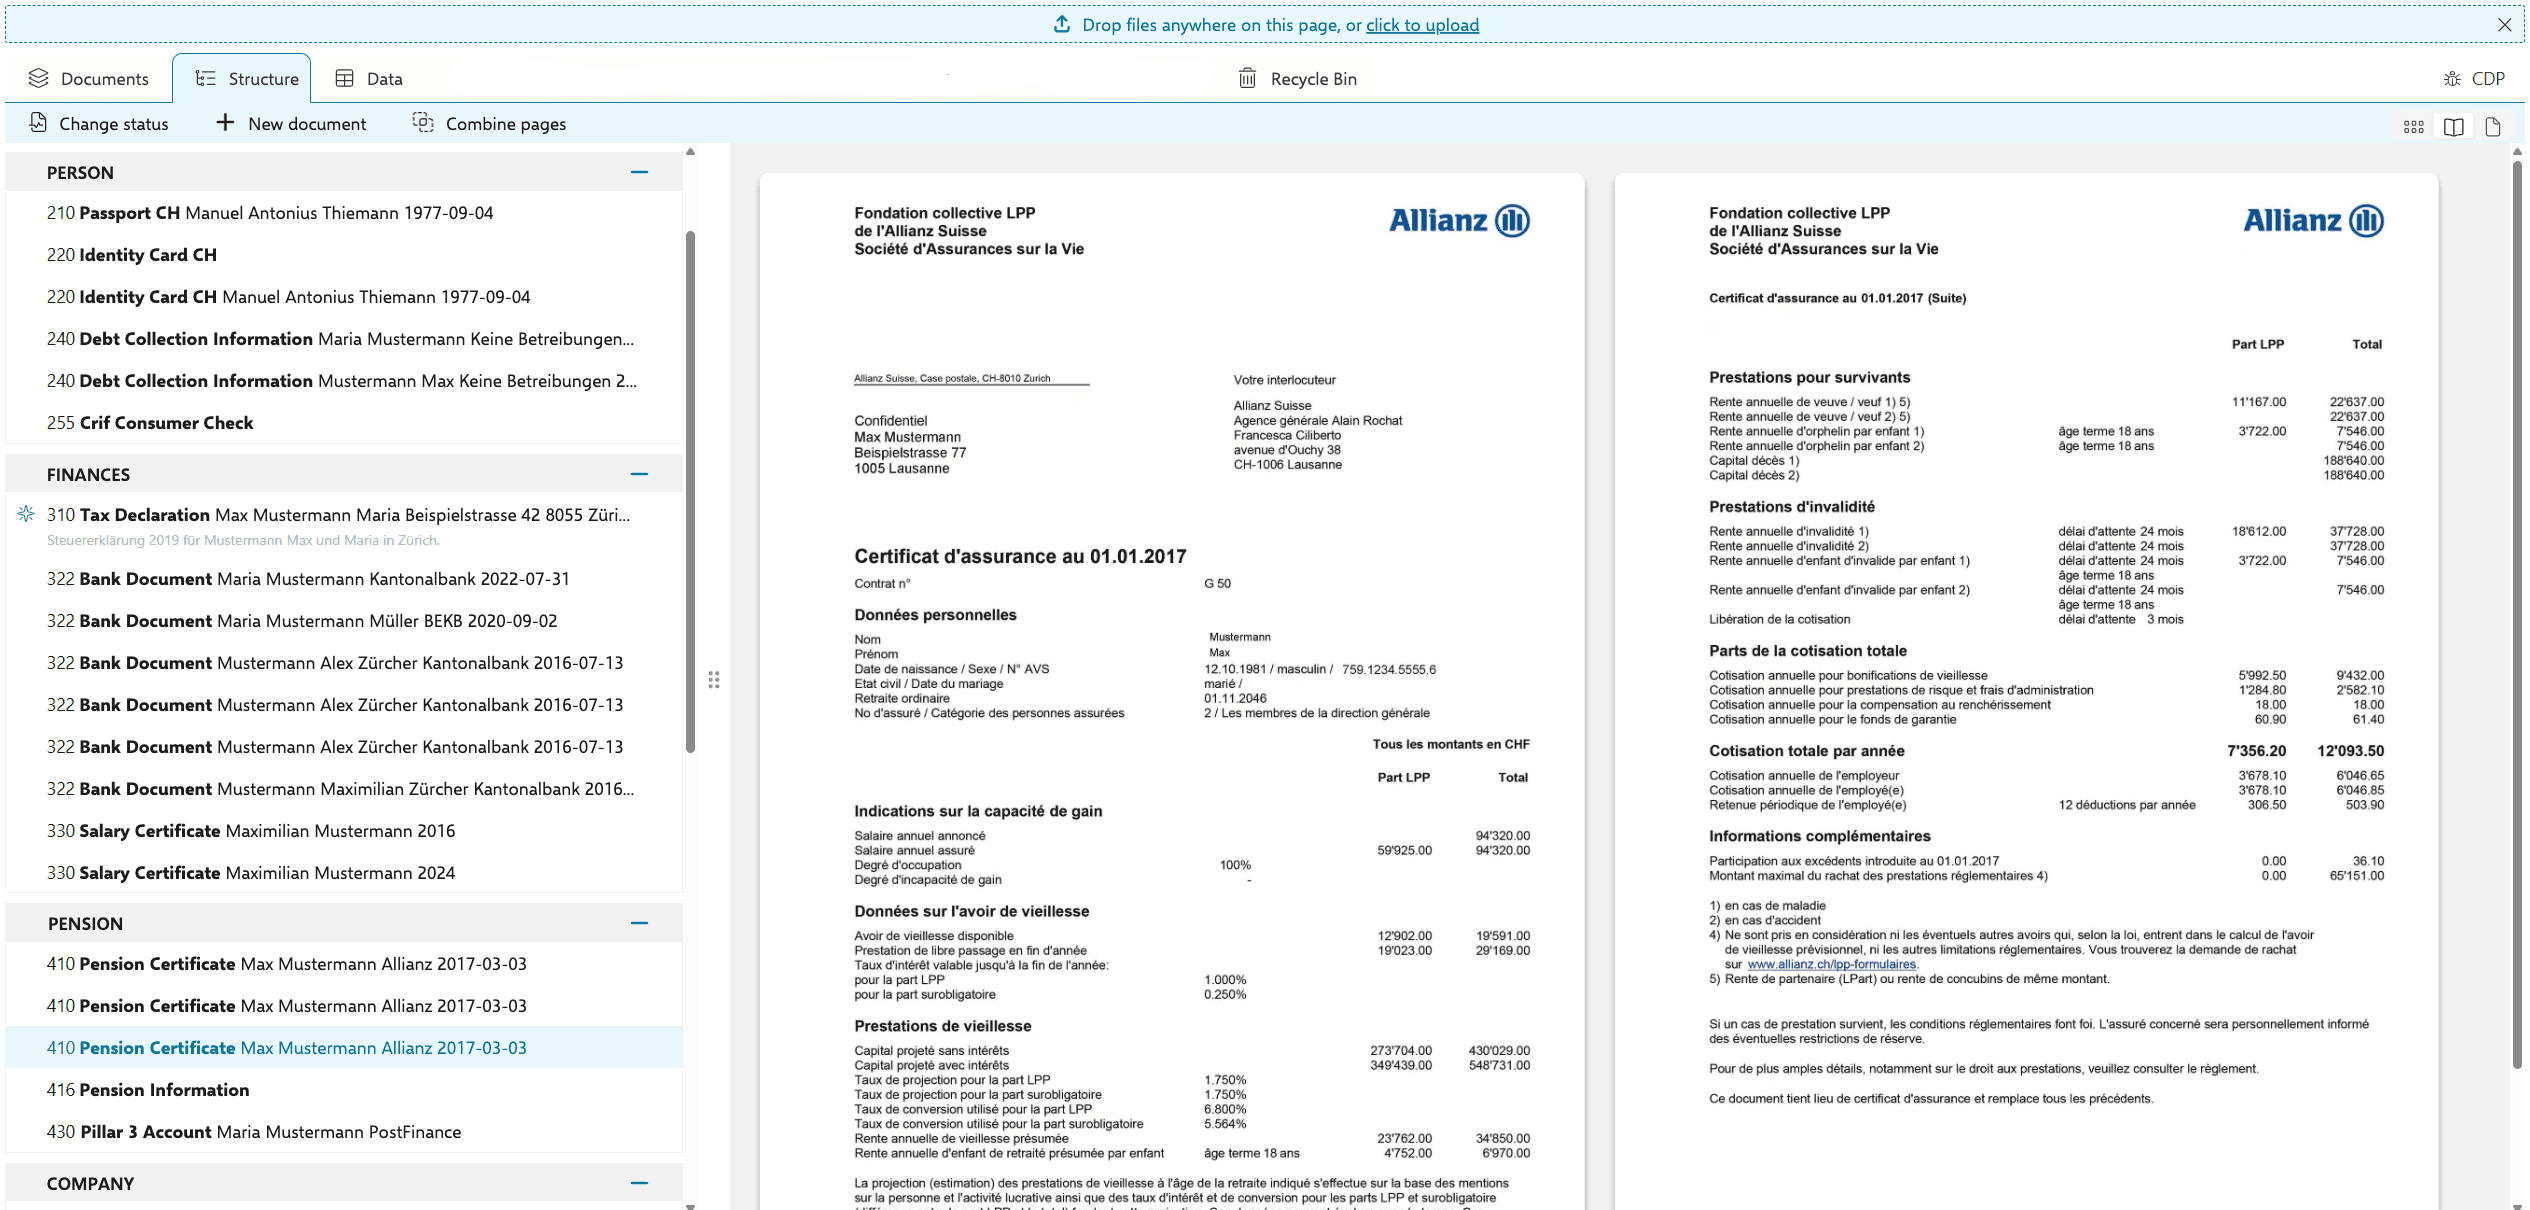Click the panel splitter drag handle
Viewport: 2530px width, 1210px height.
[714, 680]
